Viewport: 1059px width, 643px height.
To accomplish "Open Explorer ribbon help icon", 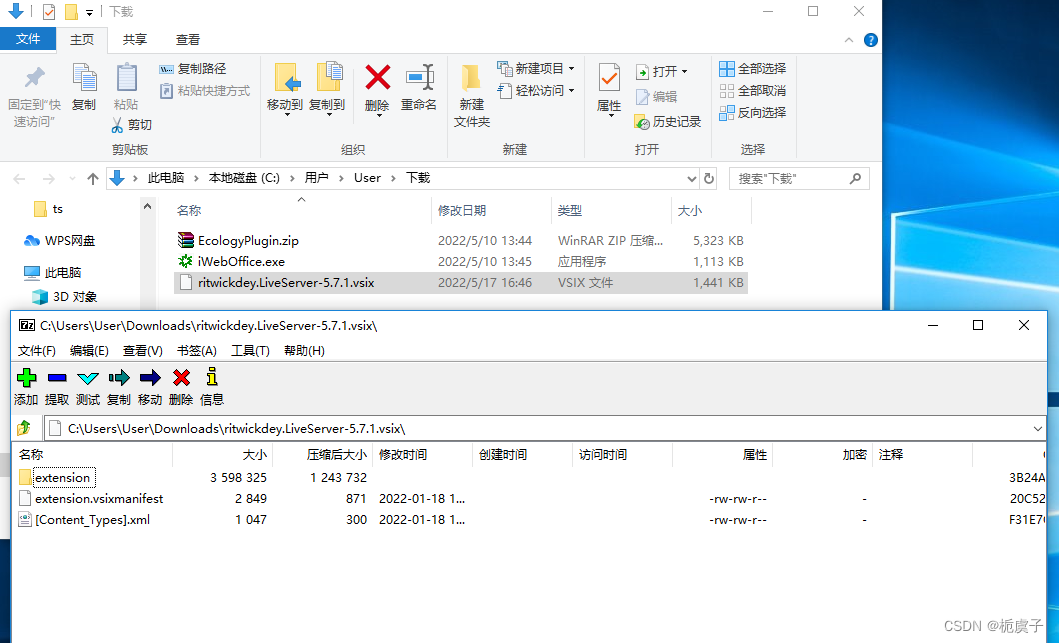I will (871, 41).
